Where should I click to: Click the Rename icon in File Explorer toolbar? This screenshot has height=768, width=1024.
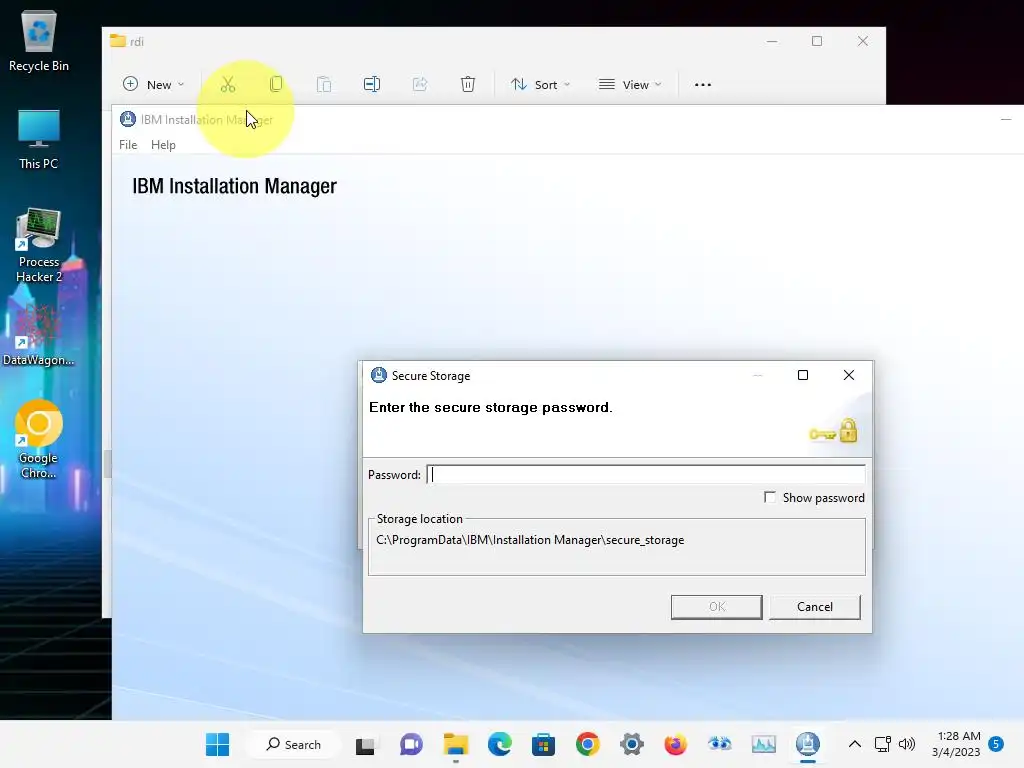(372, 84)
